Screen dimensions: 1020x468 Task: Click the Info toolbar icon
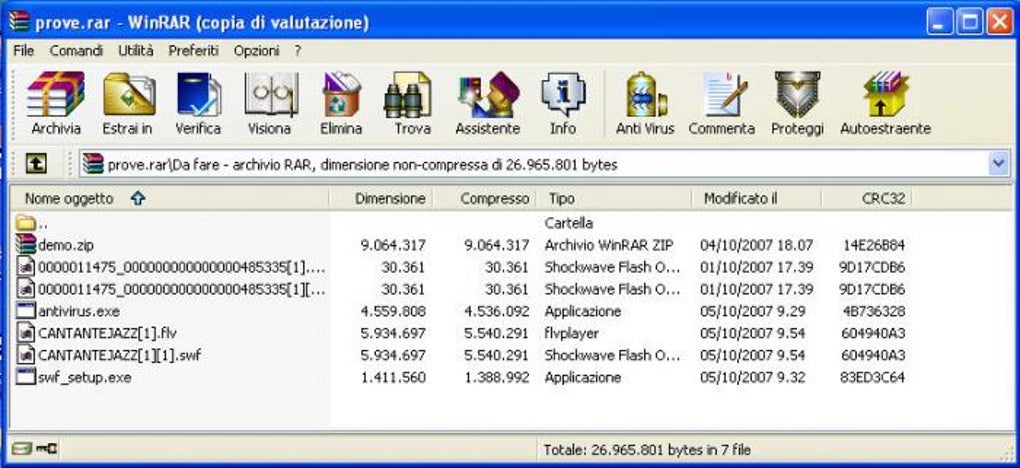(563, 95)
